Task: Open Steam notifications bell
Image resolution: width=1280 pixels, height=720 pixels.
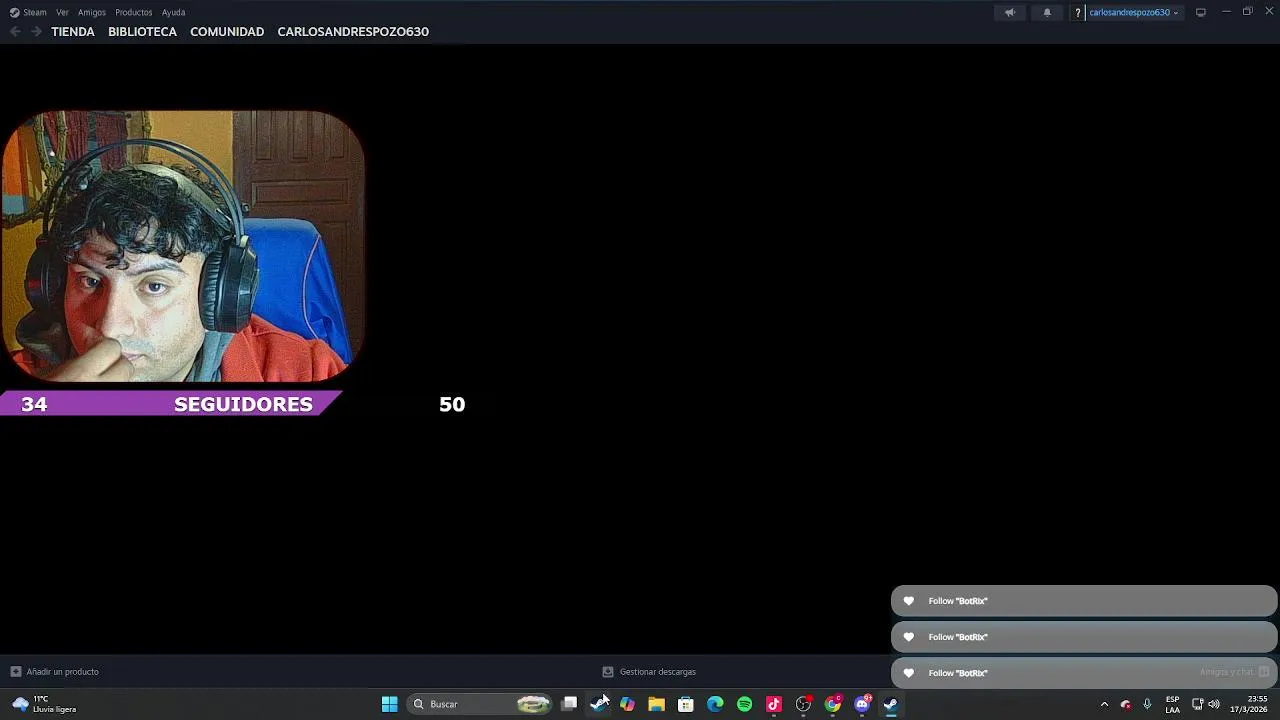Action: pyautogui.click(x=1047, y=12)
